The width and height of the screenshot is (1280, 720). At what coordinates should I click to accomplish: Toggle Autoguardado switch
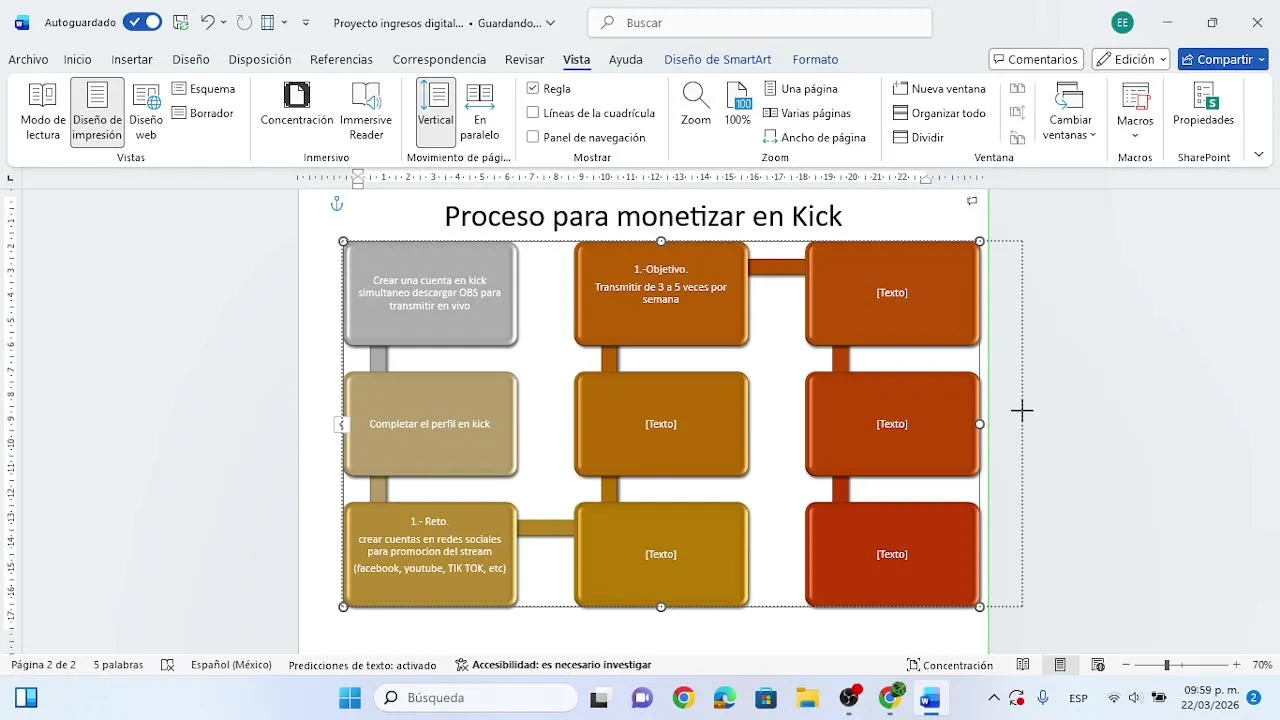[x=142, y=22]
